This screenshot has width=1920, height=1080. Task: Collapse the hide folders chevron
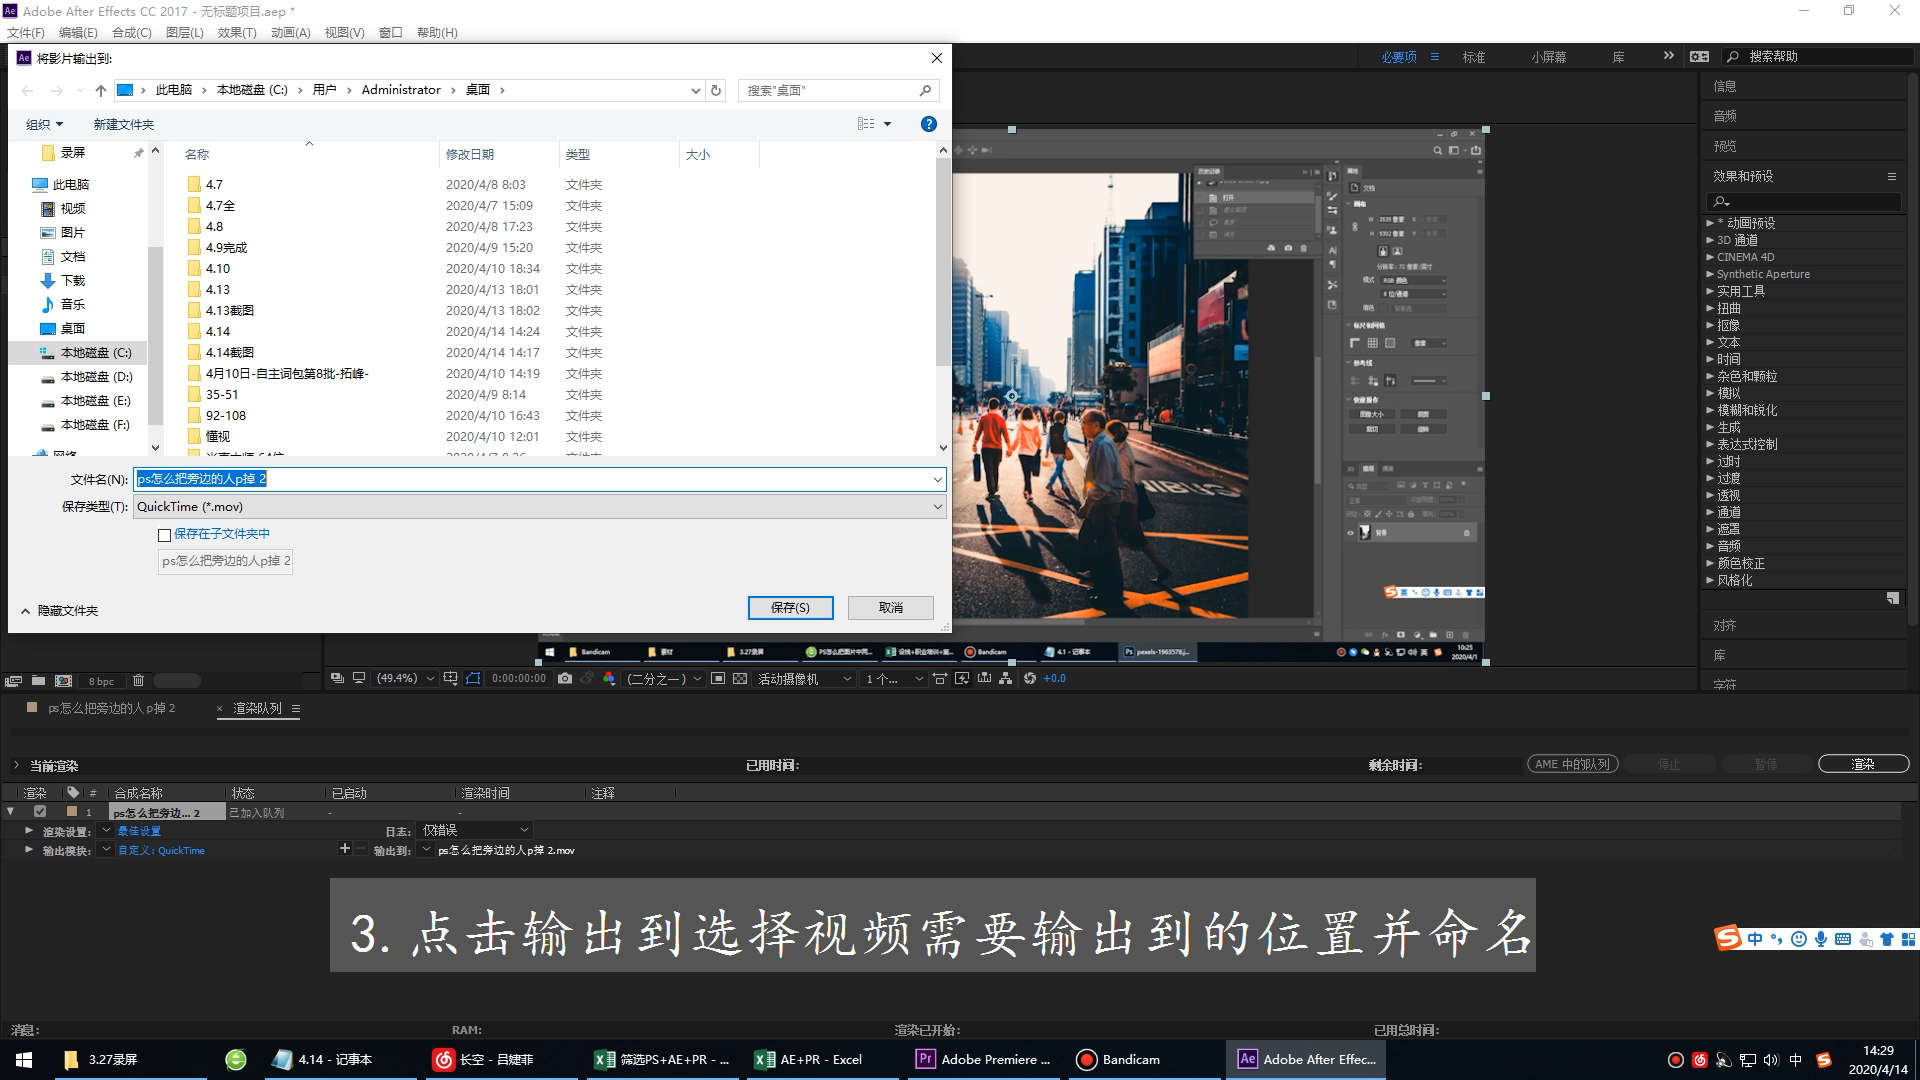coord(25,610)
